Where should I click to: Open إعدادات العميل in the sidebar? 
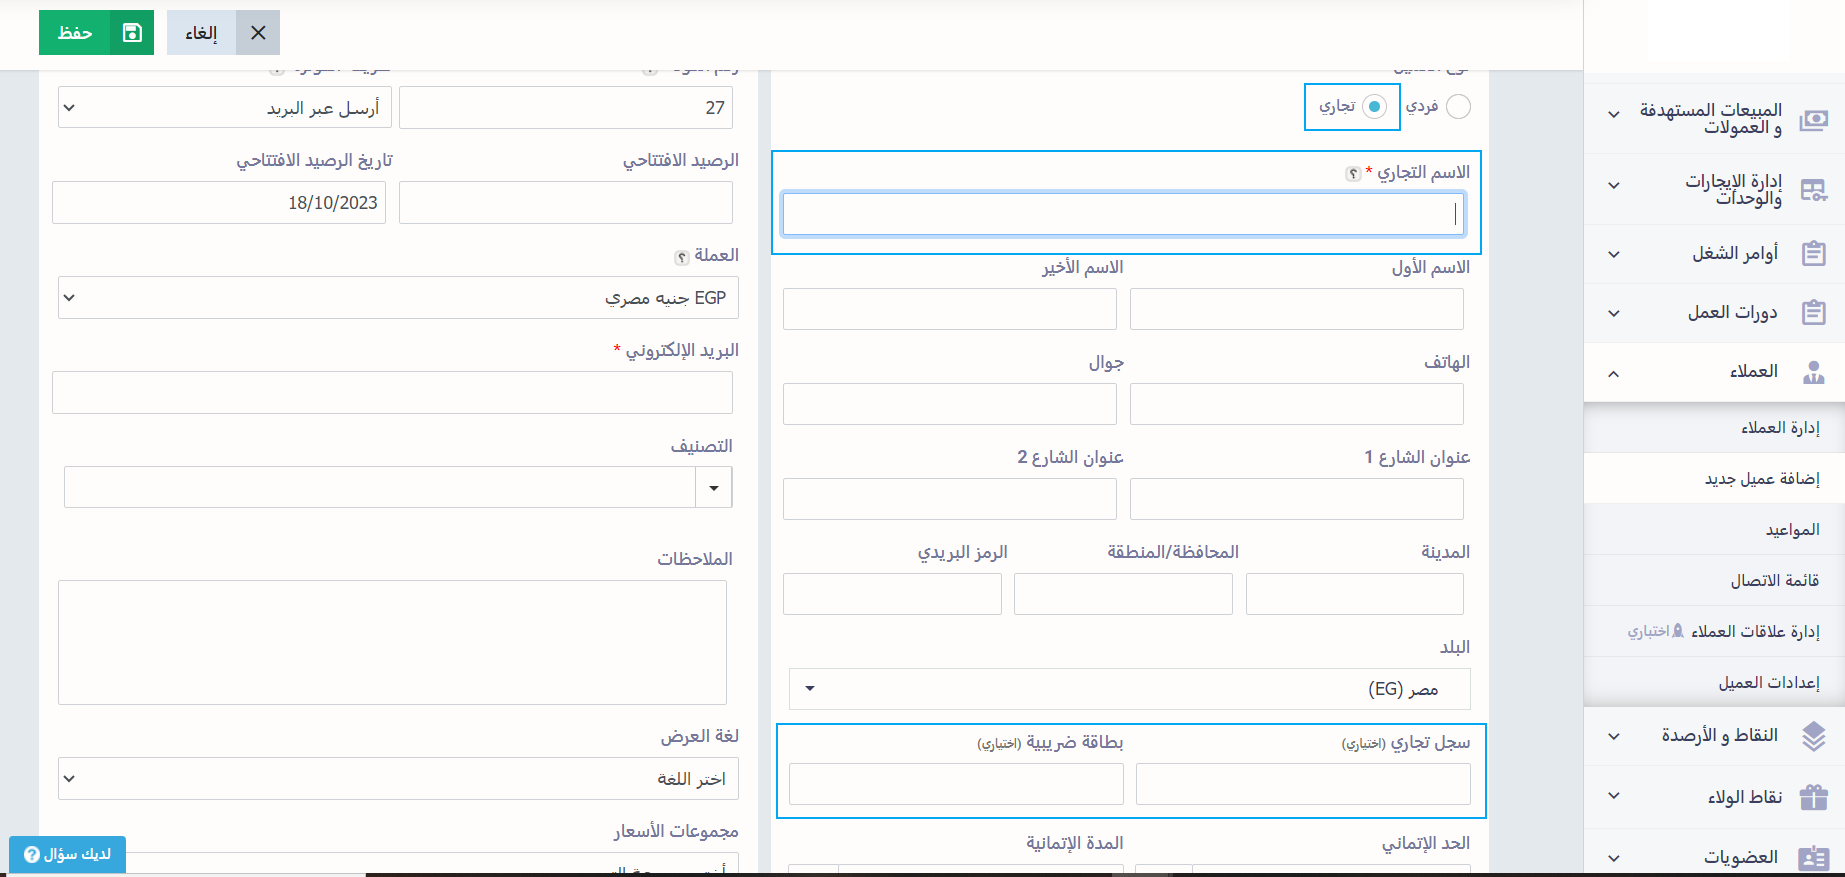1768,682
